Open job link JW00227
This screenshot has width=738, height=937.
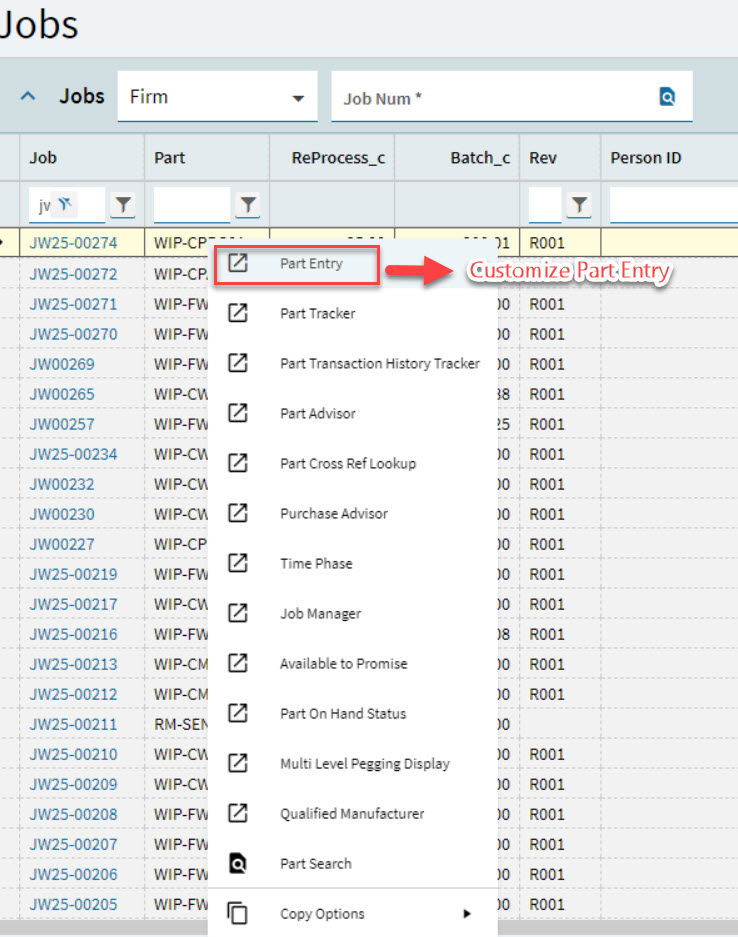[62, 544]
